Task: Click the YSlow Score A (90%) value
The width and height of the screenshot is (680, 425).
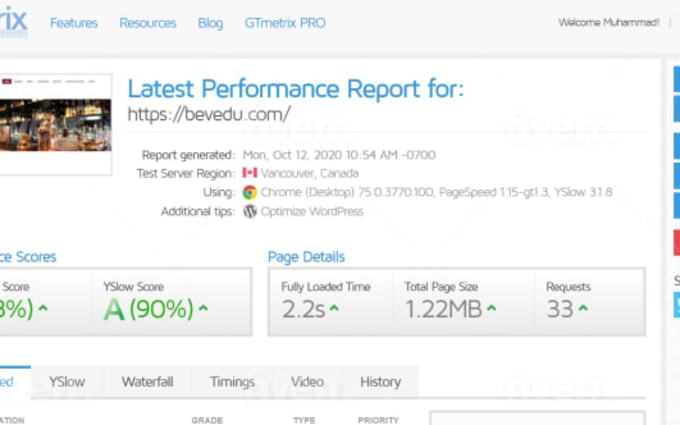Action: [x=148, y=309]
